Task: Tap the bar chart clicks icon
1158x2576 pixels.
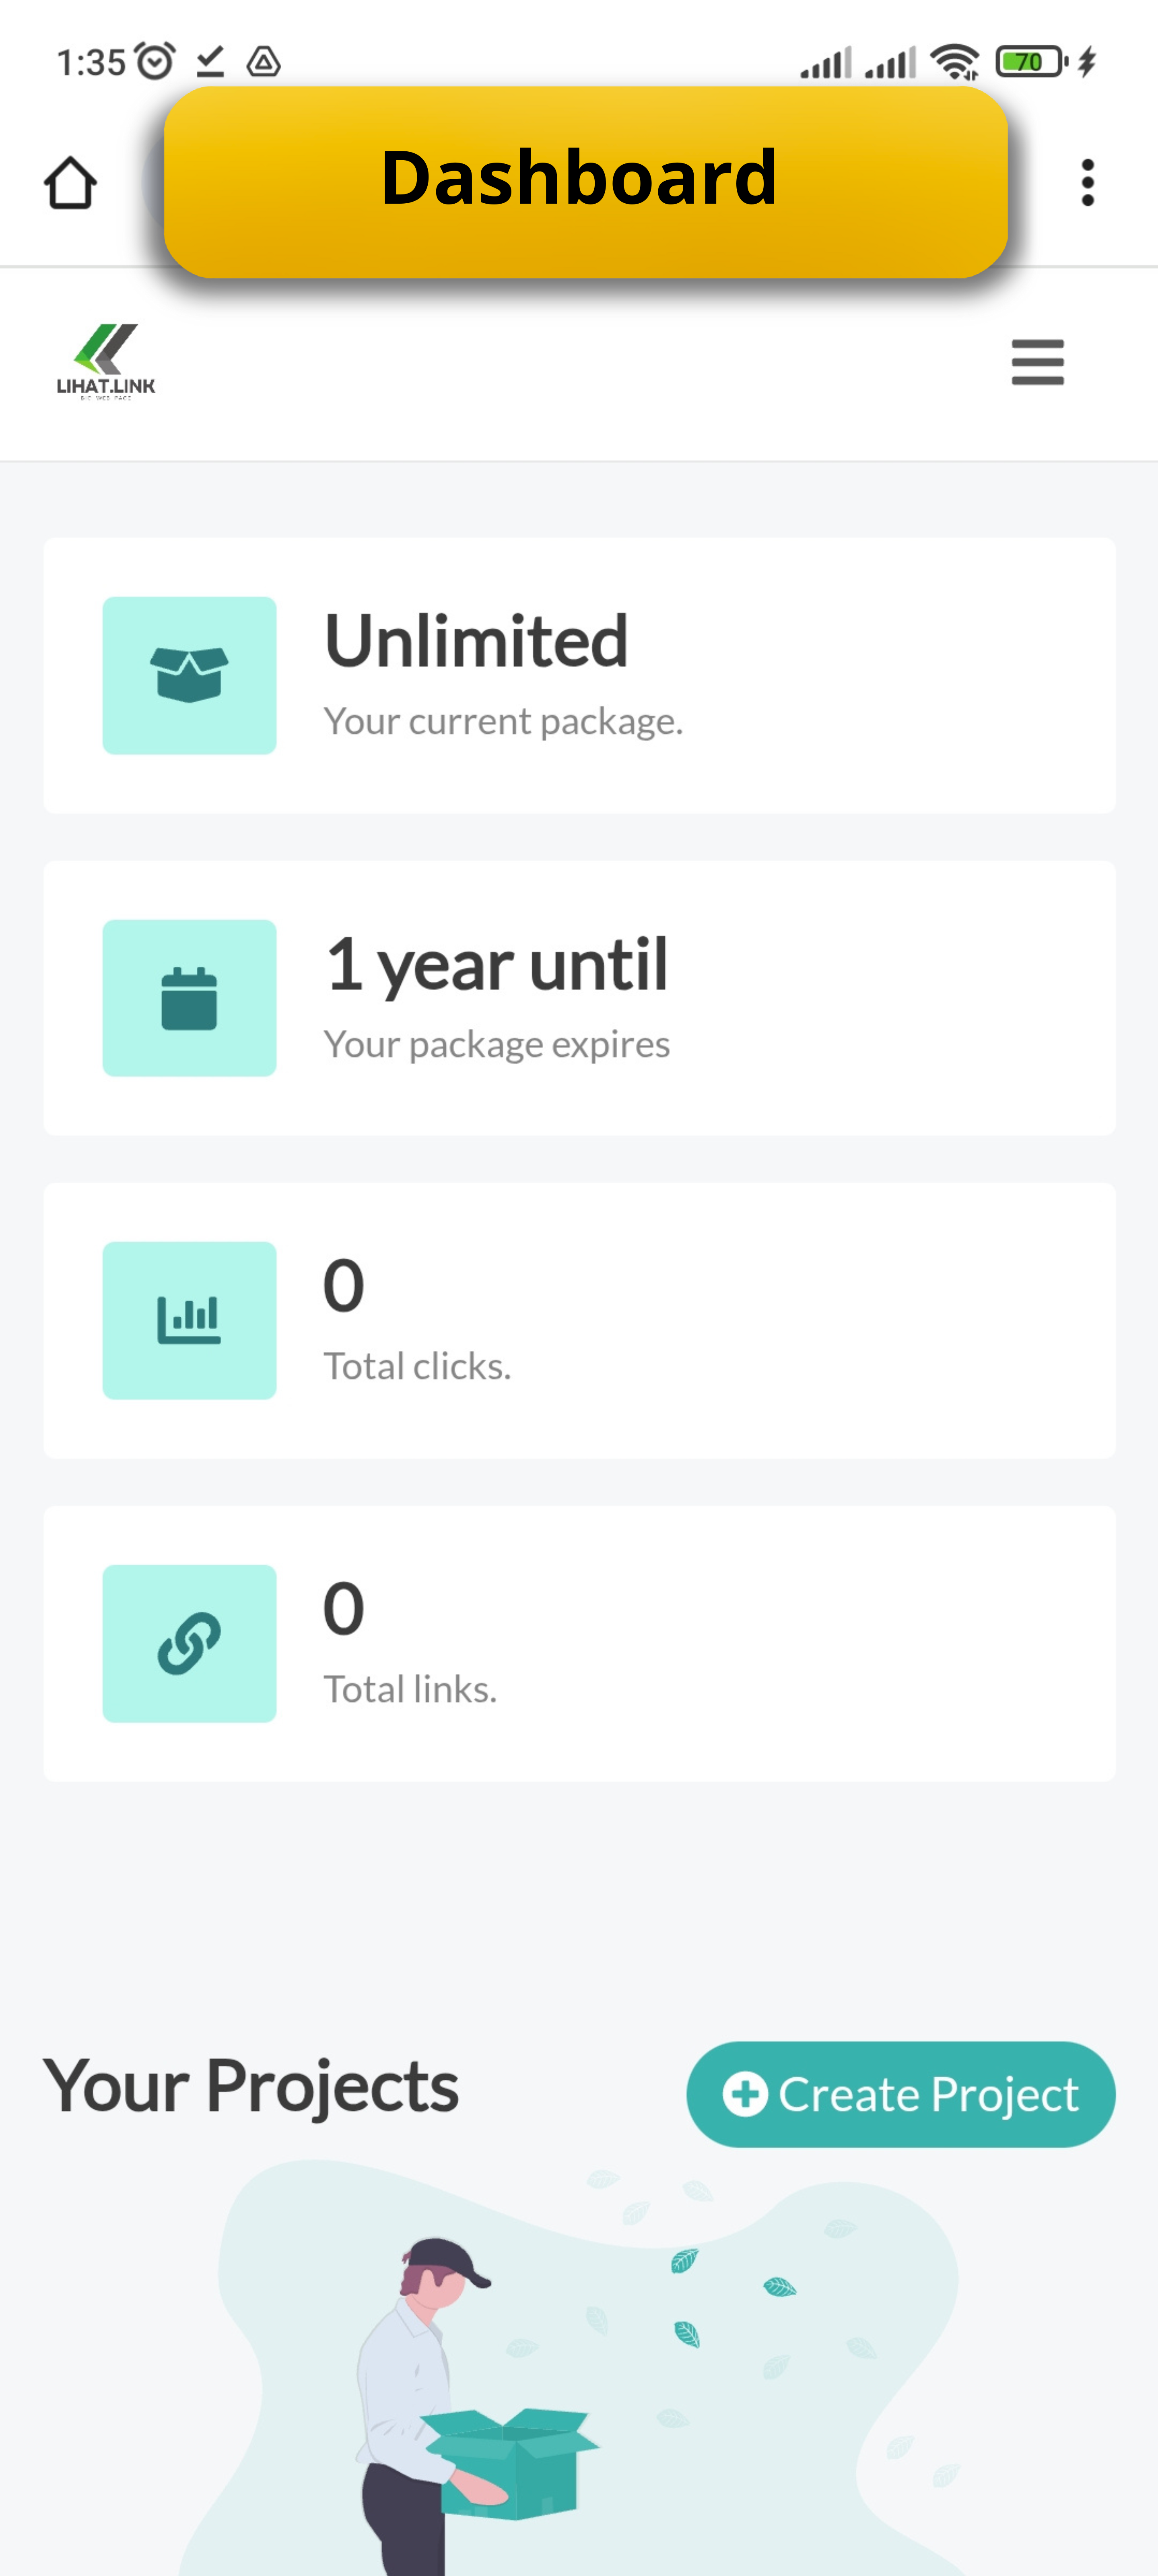Action: [x=189, y=1320]
